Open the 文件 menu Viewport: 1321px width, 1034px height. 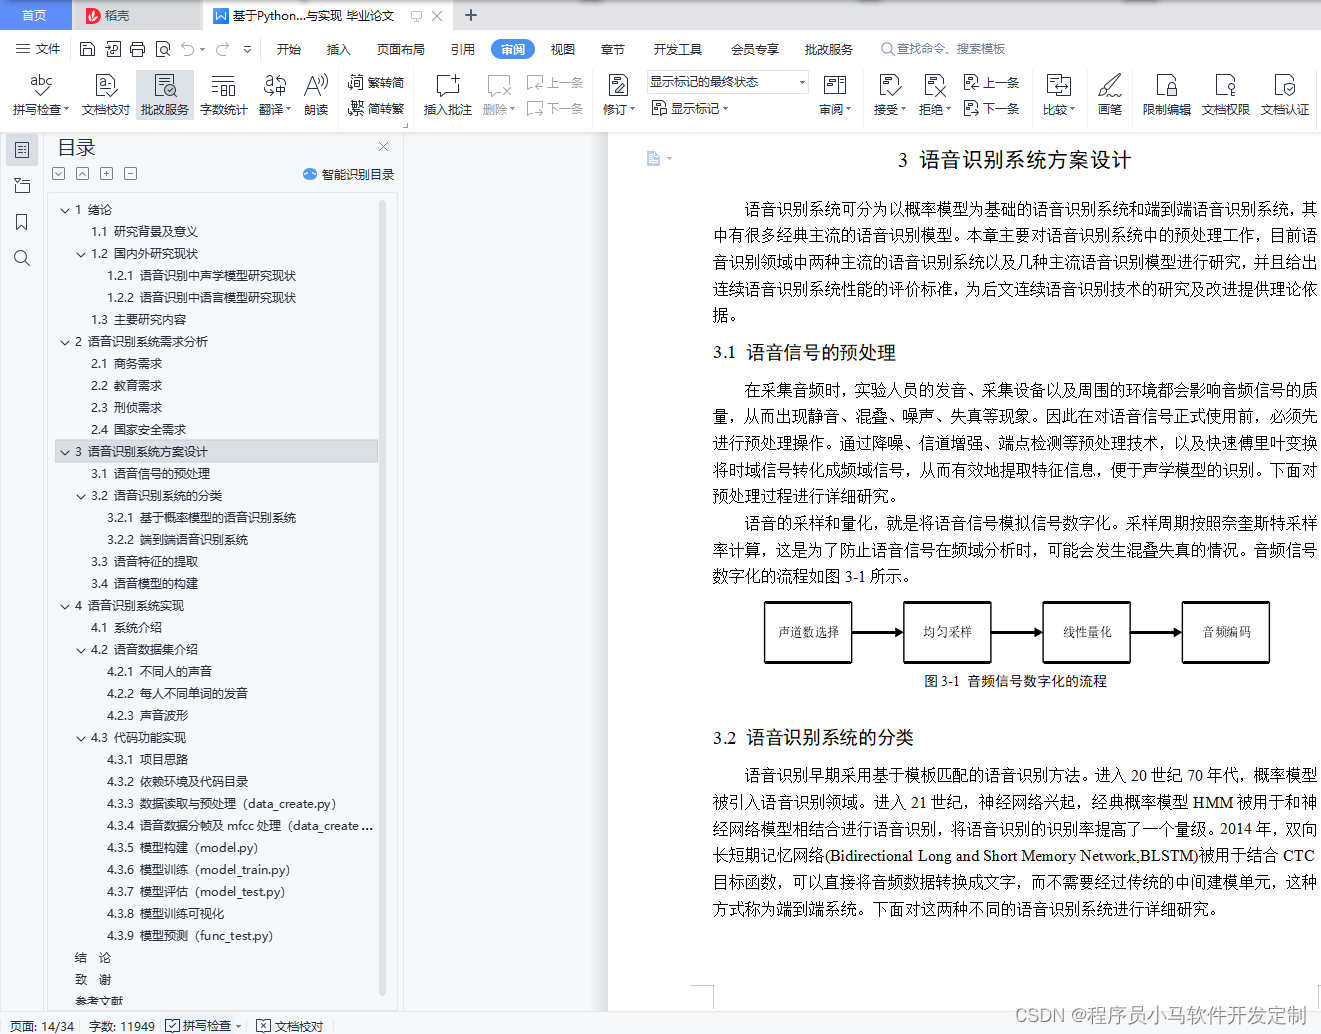click(x=38, y=49)
